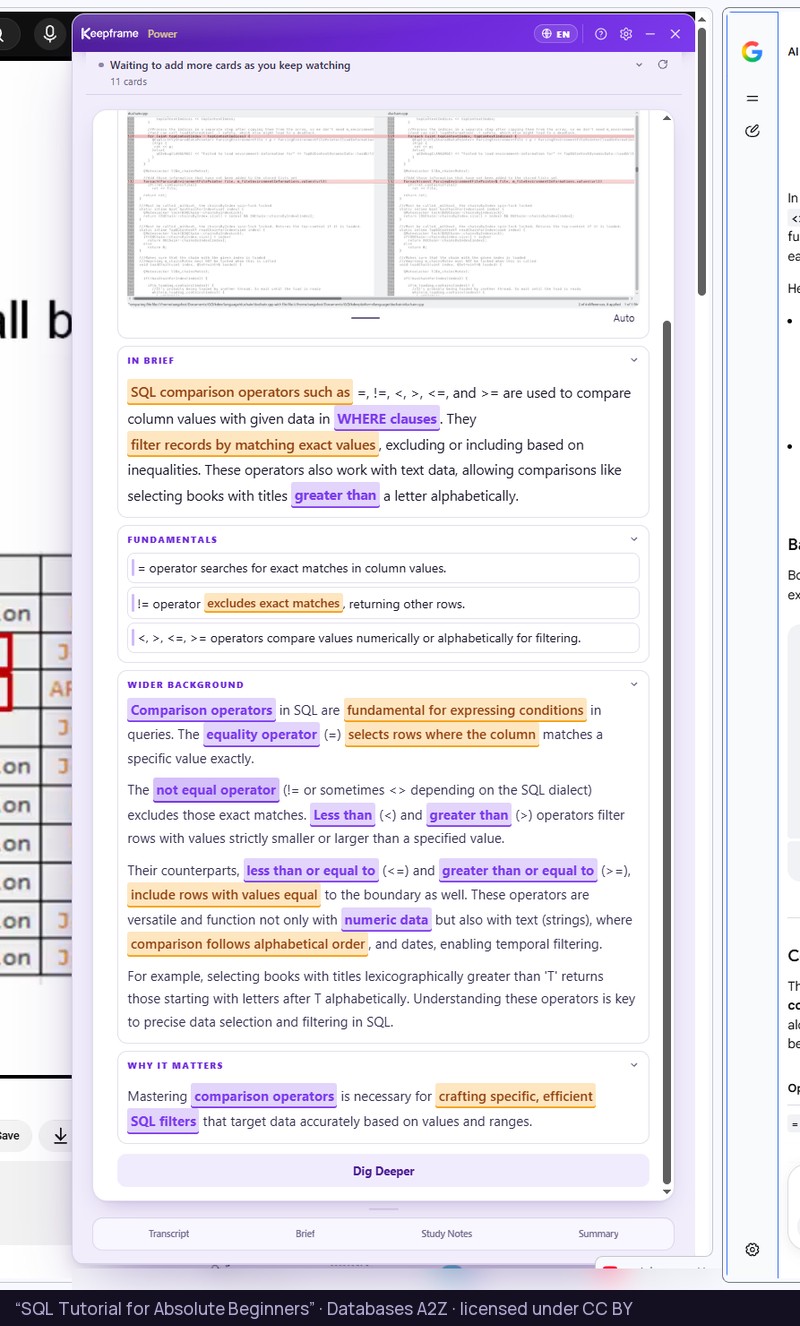The height and width of the screenshot is (1326, 800).
Task: Click the scrollbar down arrow in cards list
Action: point(667,1191)
